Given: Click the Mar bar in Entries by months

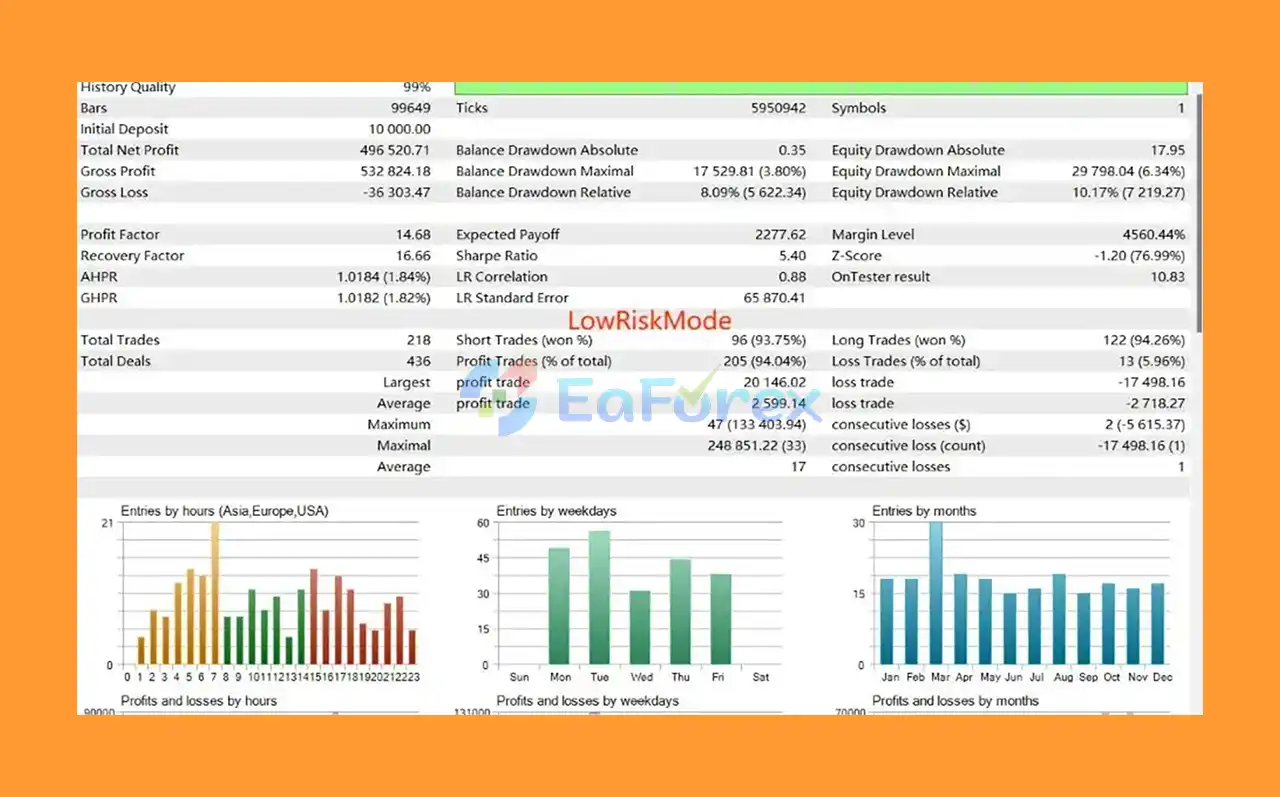Looking at the screenshot, I should pyautogui.click(x=936, y=594).
